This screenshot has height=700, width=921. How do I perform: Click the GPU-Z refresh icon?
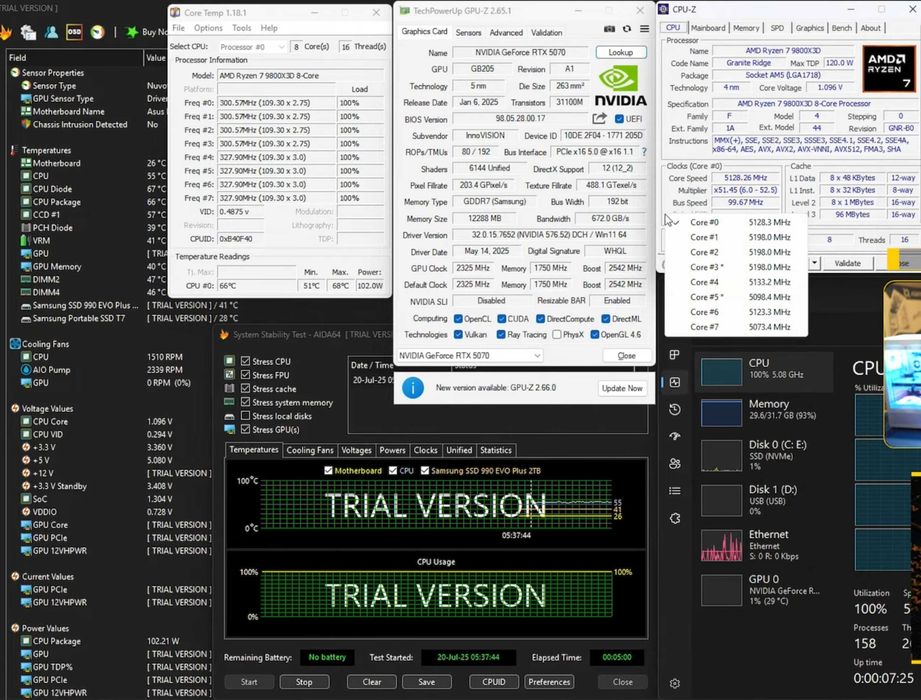(x=627, y=29)
